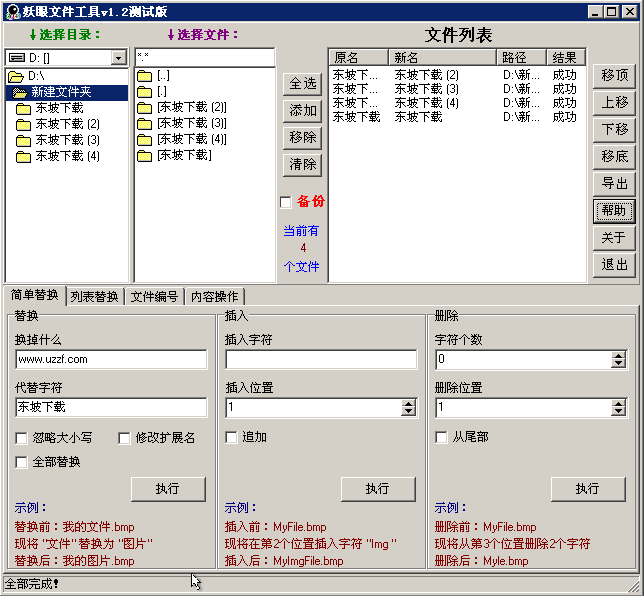The width and height of the screenshot is (644, 596).
Task: Click folder icon of [东坡下载 (3)] in file list
Action: coord(144,124)
